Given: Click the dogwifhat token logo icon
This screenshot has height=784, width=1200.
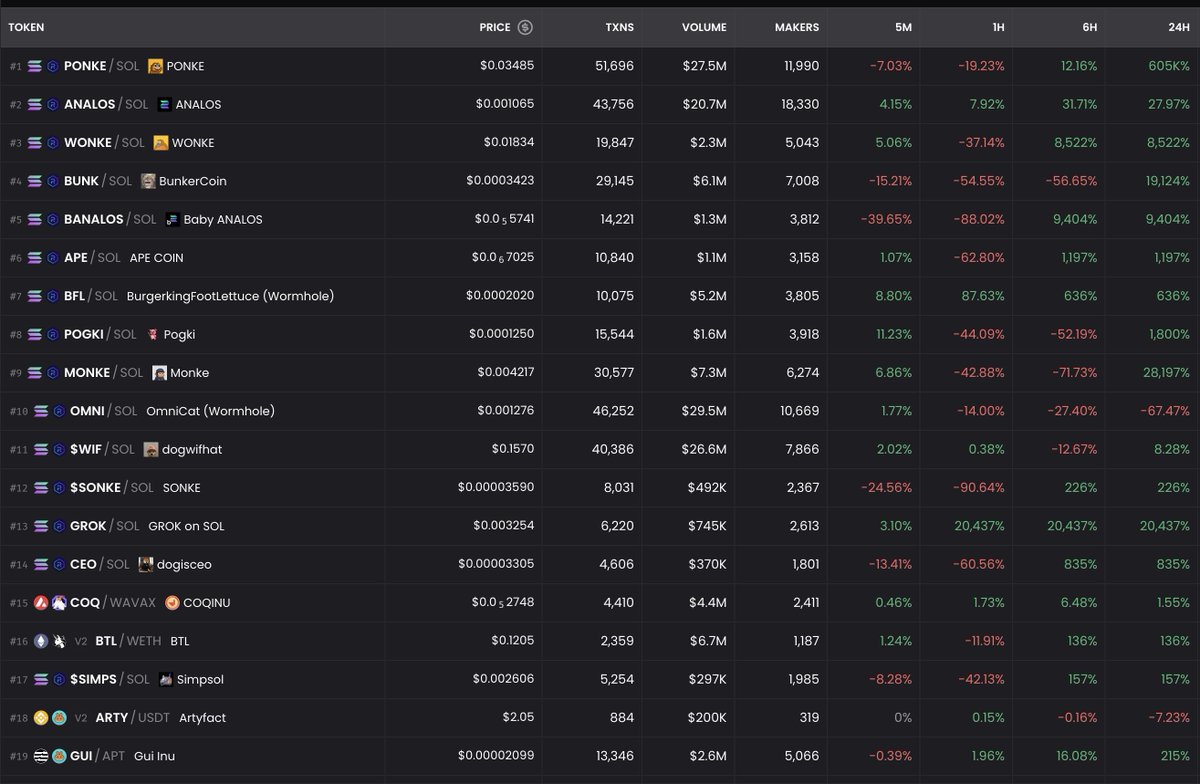Looking at the screenshot, I should [151, 449].
